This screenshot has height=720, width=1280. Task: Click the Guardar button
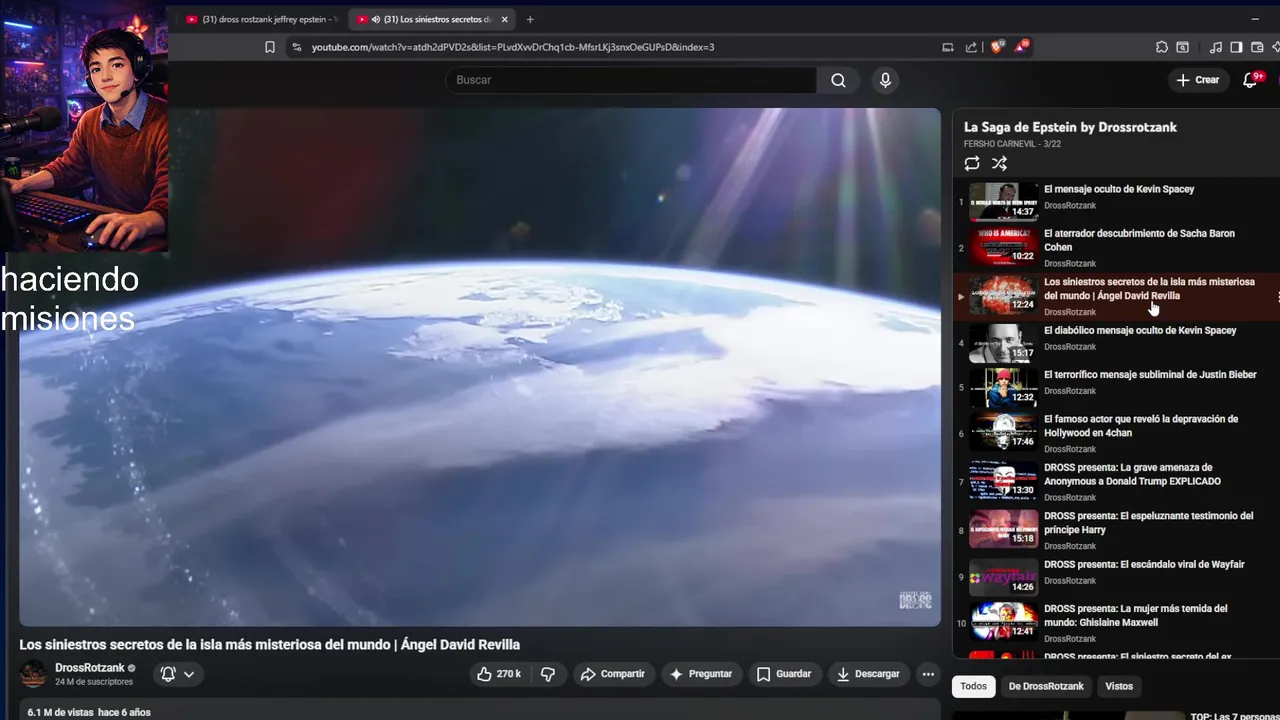click(784, 674)
